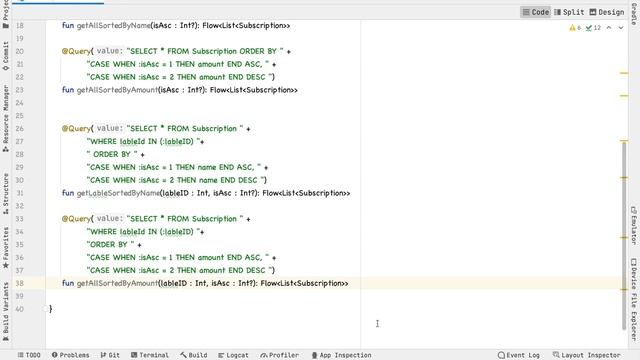Open the Emulator side panel

point(633,226)
